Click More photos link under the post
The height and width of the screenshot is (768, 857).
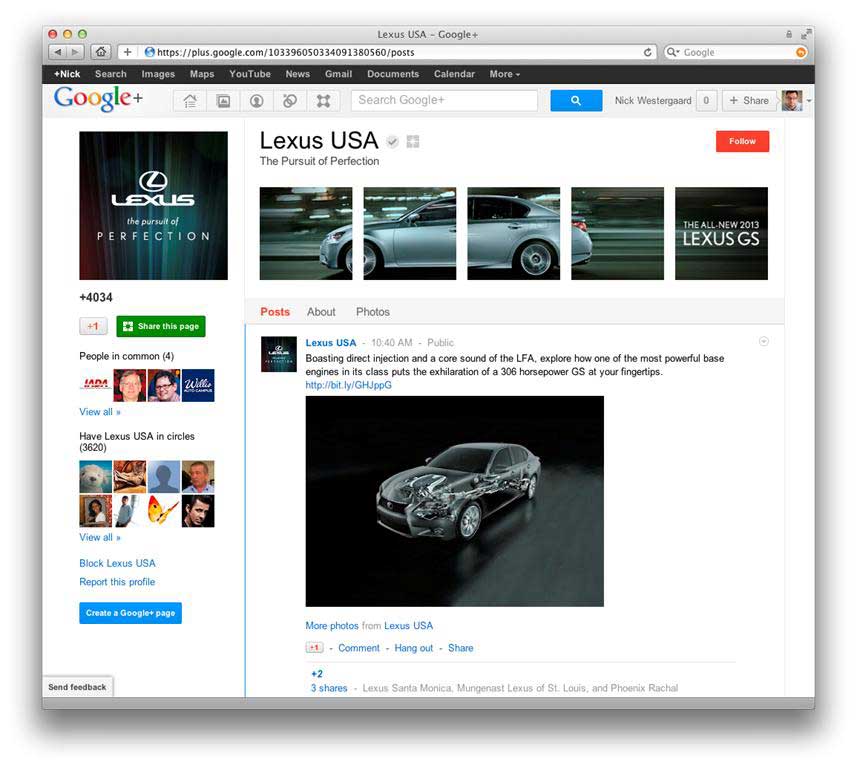click(x=332, y=625)
